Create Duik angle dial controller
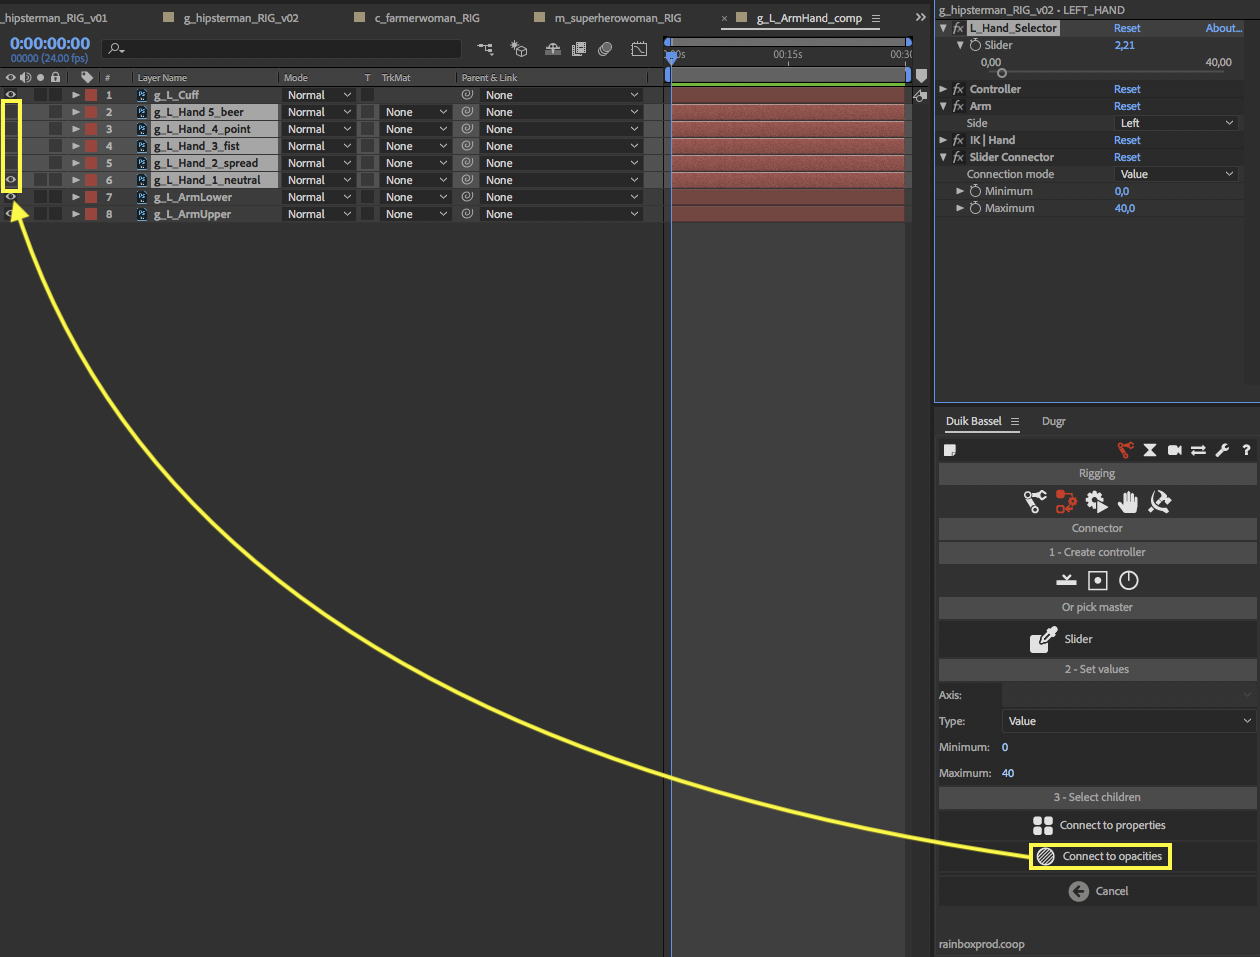This screenshot has width=1260, height=957. pyautogui.click(x=1129, y=580)
